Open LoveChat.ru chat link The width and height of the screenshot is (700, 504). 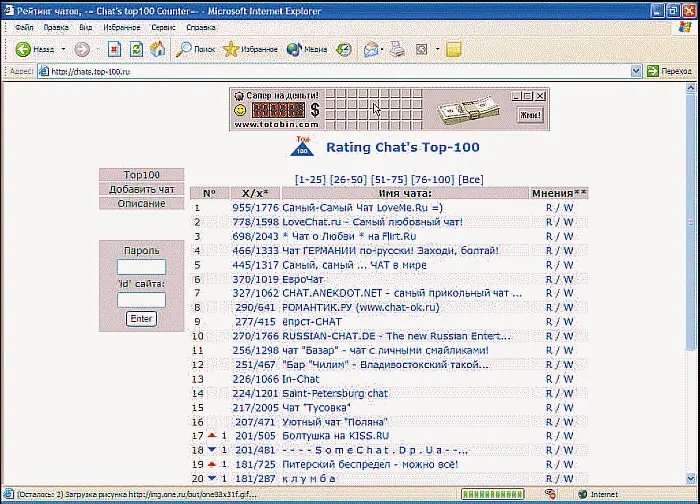pyautogui.click(x=372, y=222)
